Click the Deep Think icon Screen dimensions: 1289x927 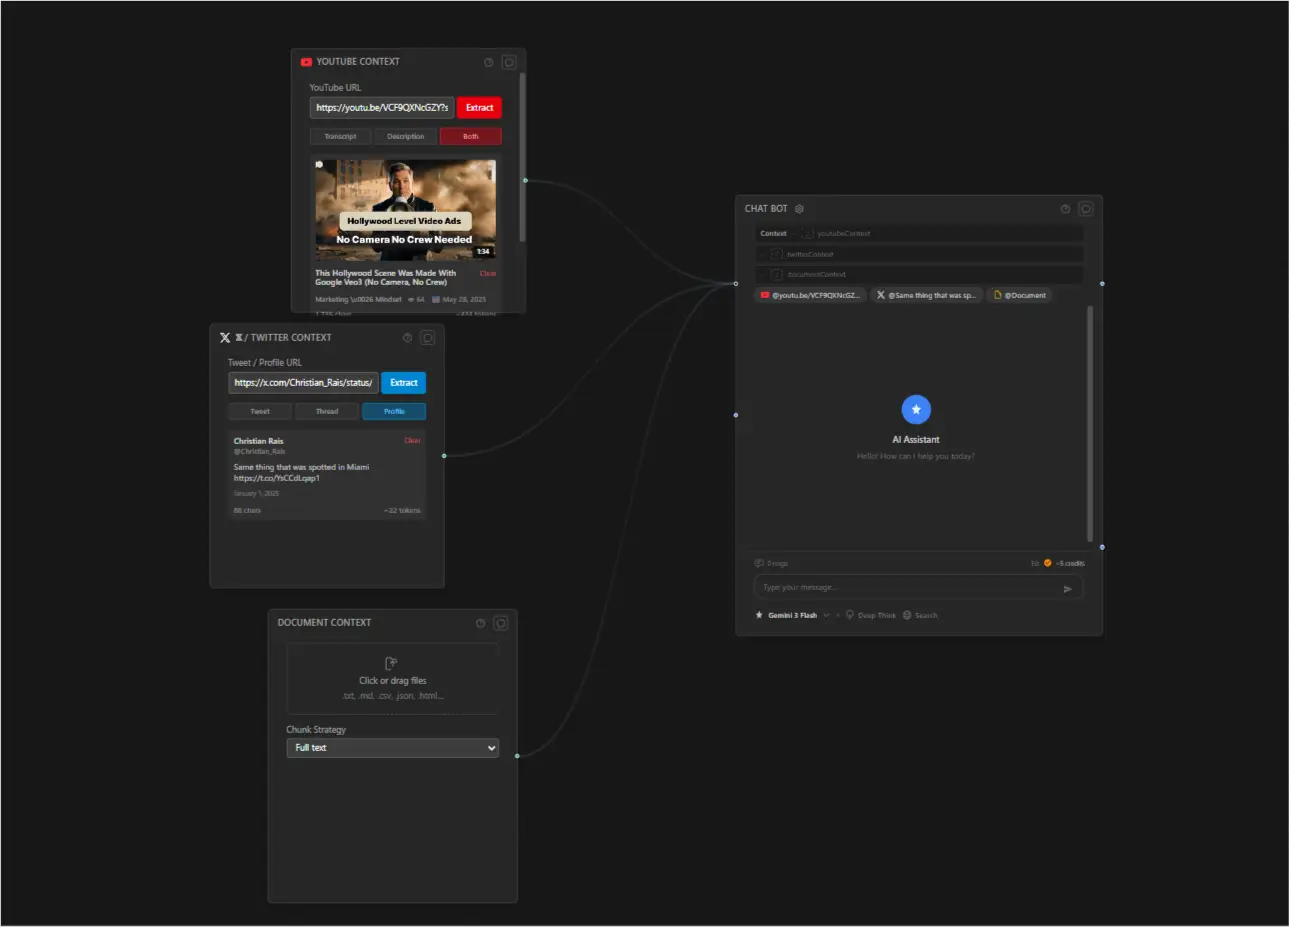pos(848,615)
